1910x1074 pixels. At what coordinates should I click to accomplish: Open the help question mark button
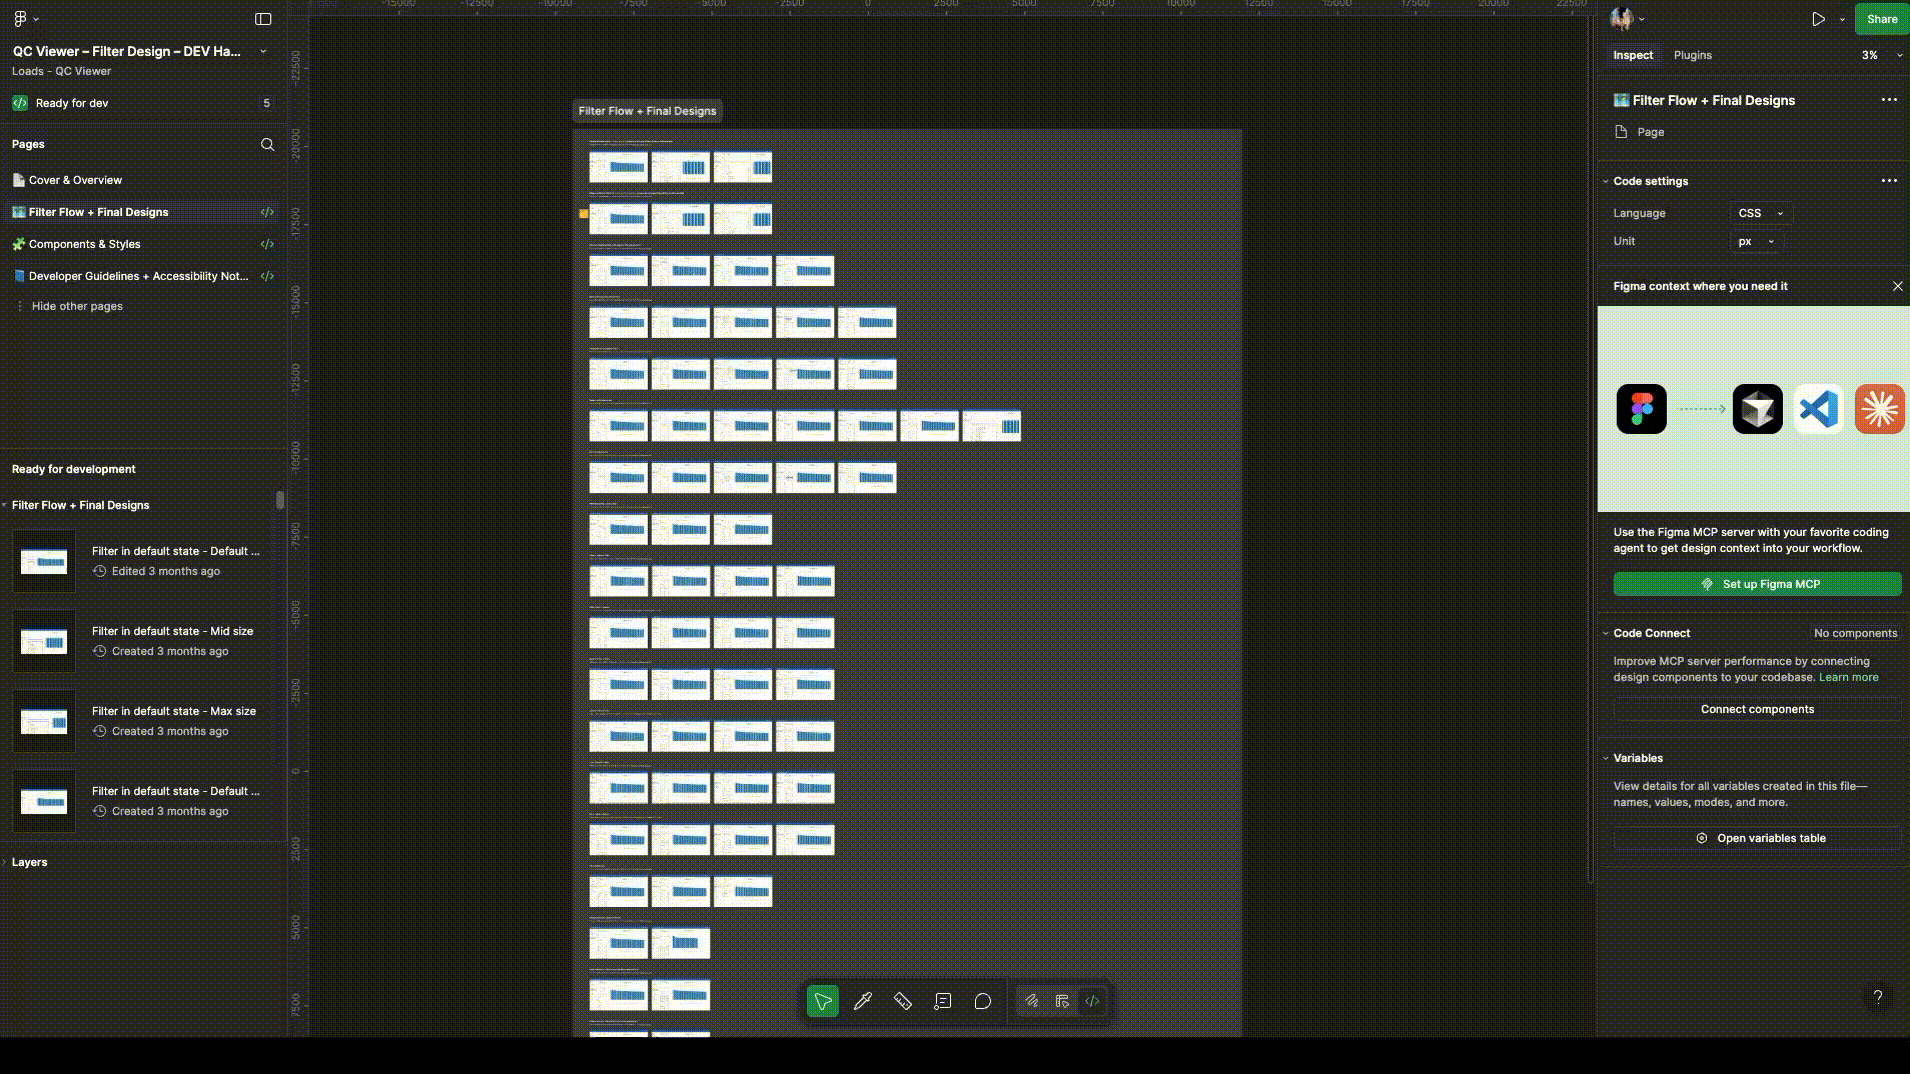(x=1878, y=997)
